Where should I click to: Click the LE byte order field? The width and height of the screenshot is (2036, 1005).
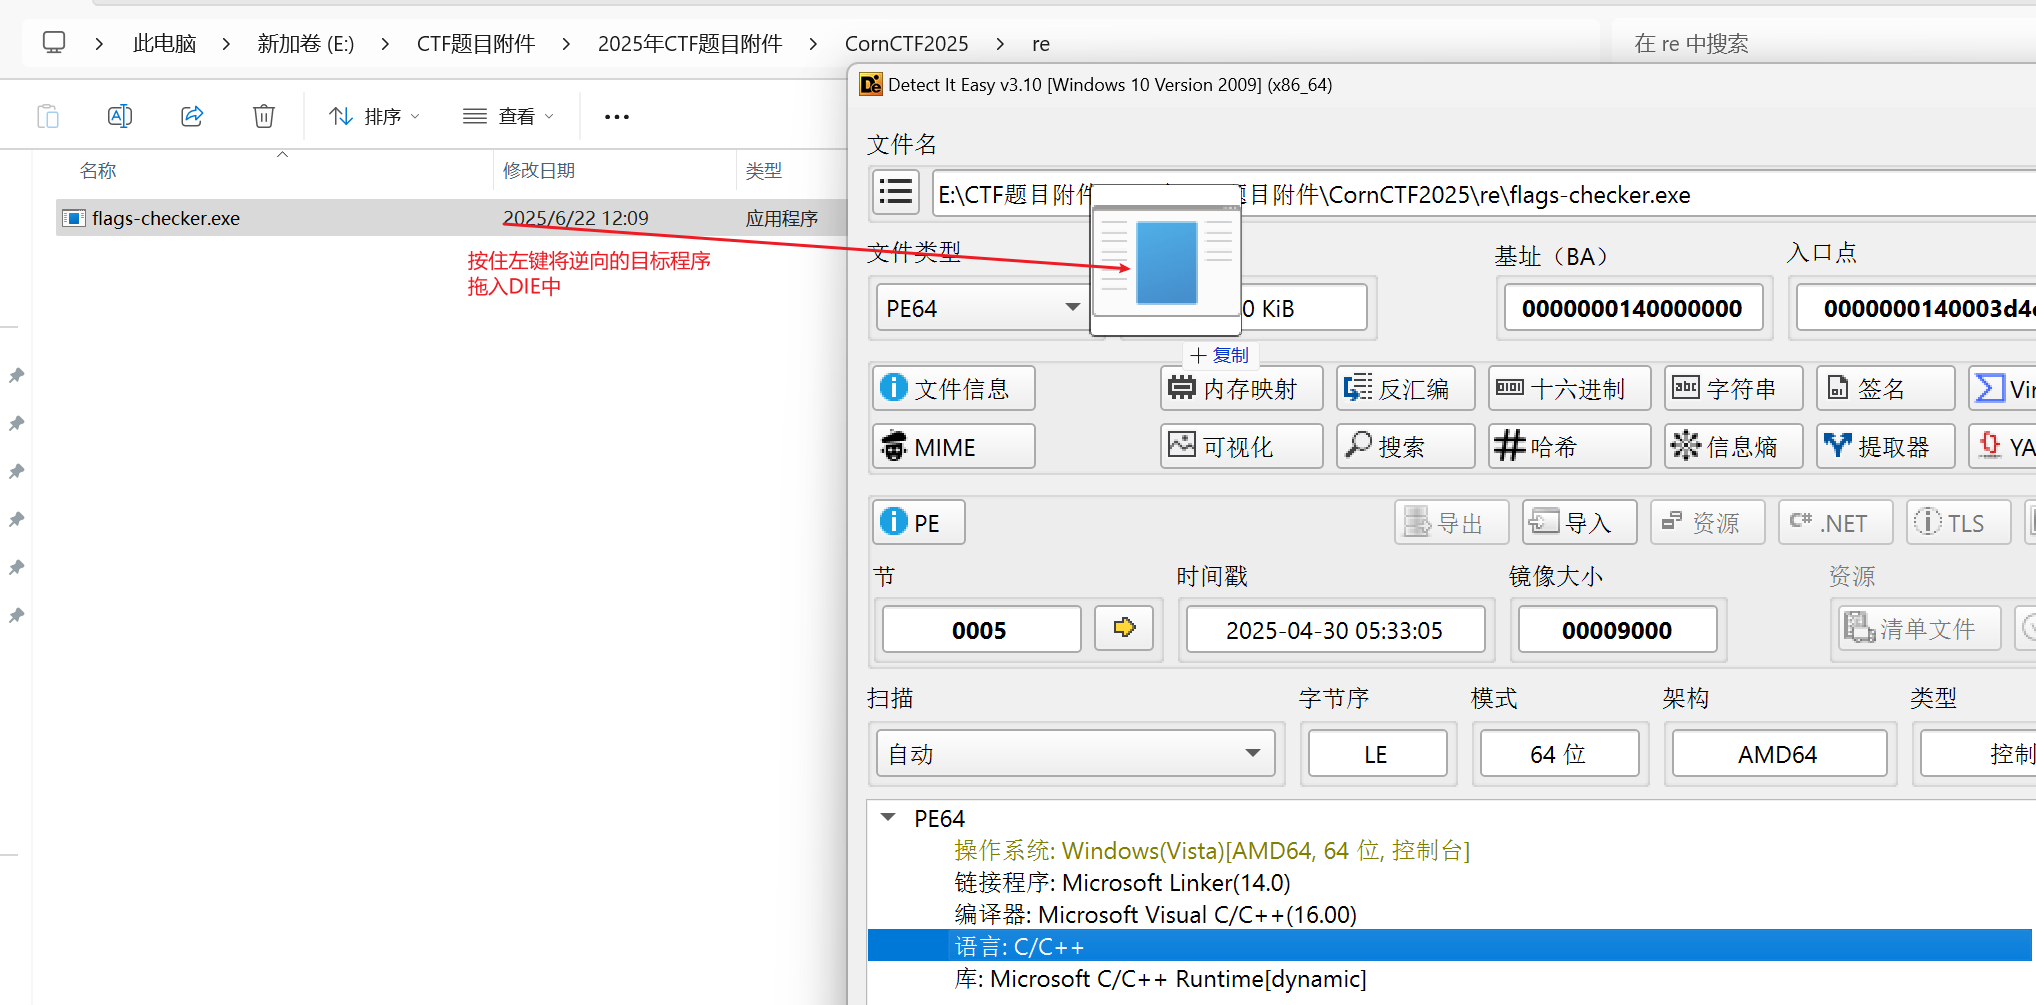1376,754
